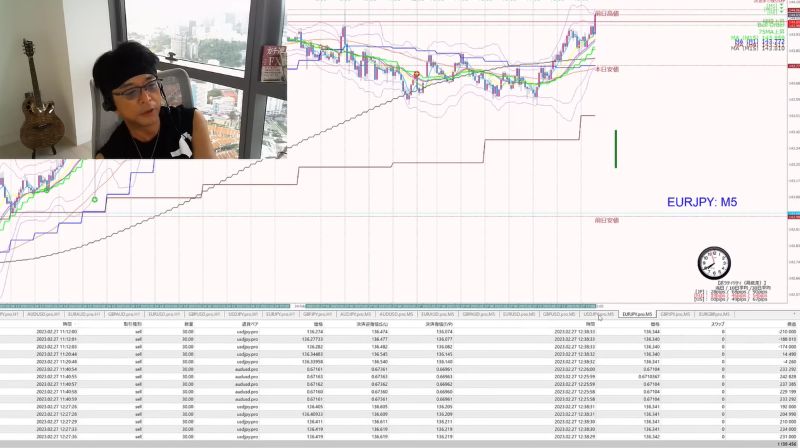
Task: Click the analog clock icon on chart
Action: pyautogui.click(x=714, y=263)
